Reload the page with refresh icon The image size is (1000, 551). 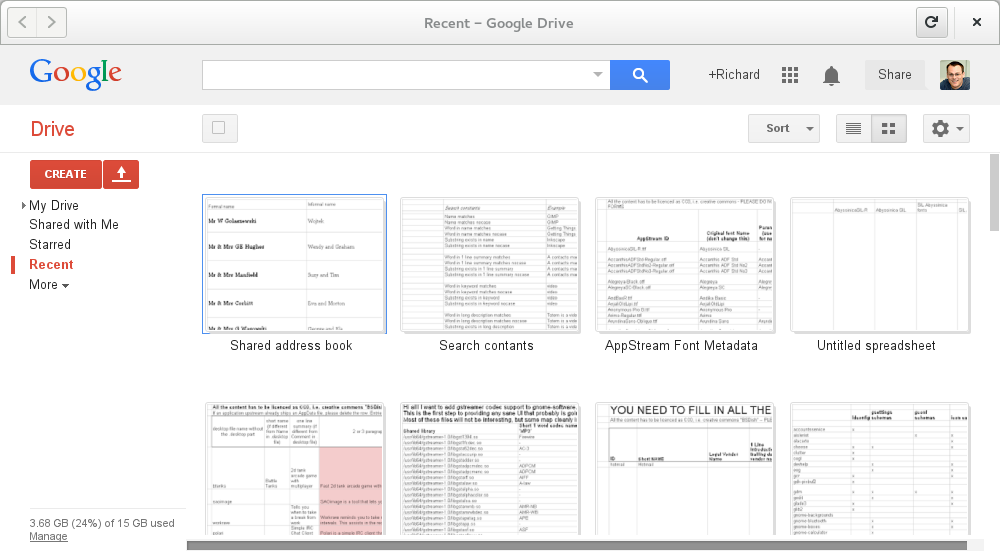[x=931, y=22]
